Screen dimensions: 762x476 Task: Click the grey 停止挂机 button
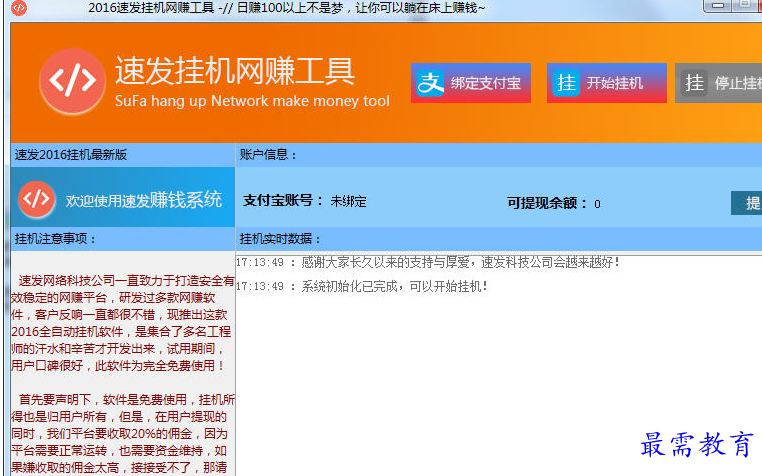719,83
